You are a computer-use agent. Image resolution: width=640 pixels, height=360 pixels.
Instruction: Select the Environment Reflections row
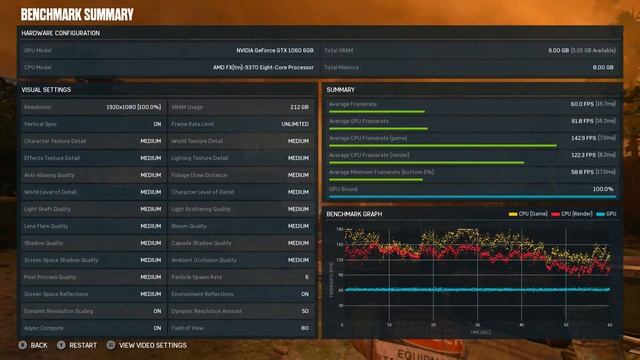click(x=241, y=294)
